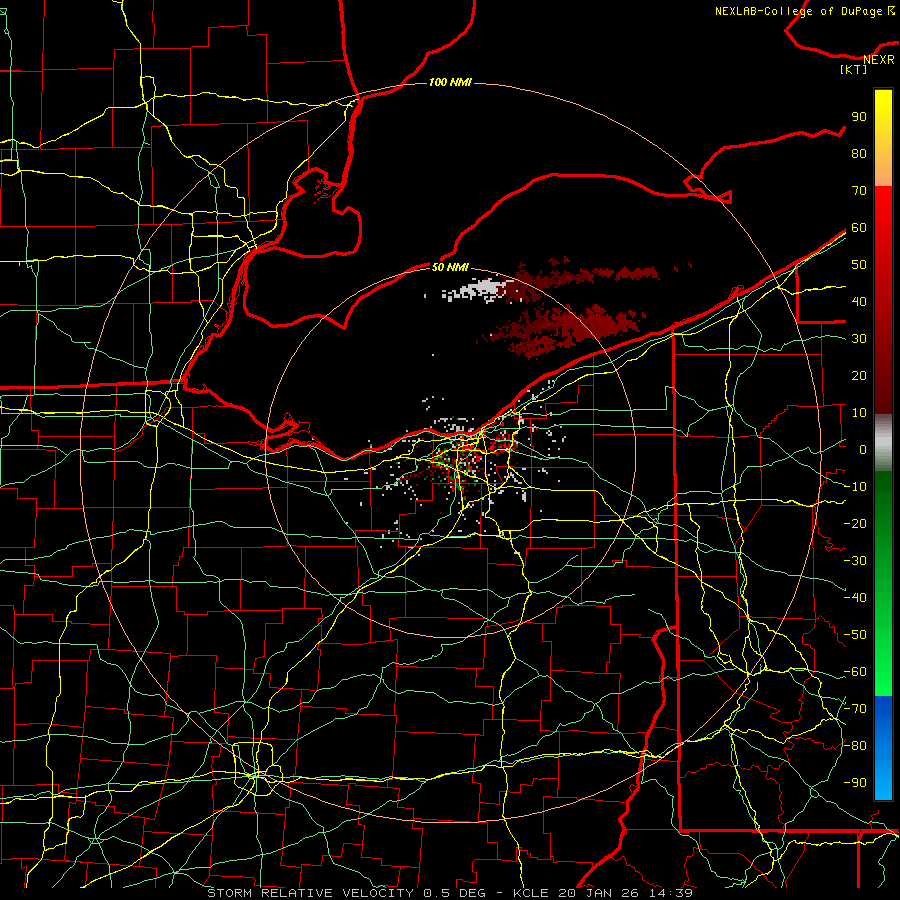Click the KCLE station identifier in footer
The image size is (900, 900).
point(529,893)
